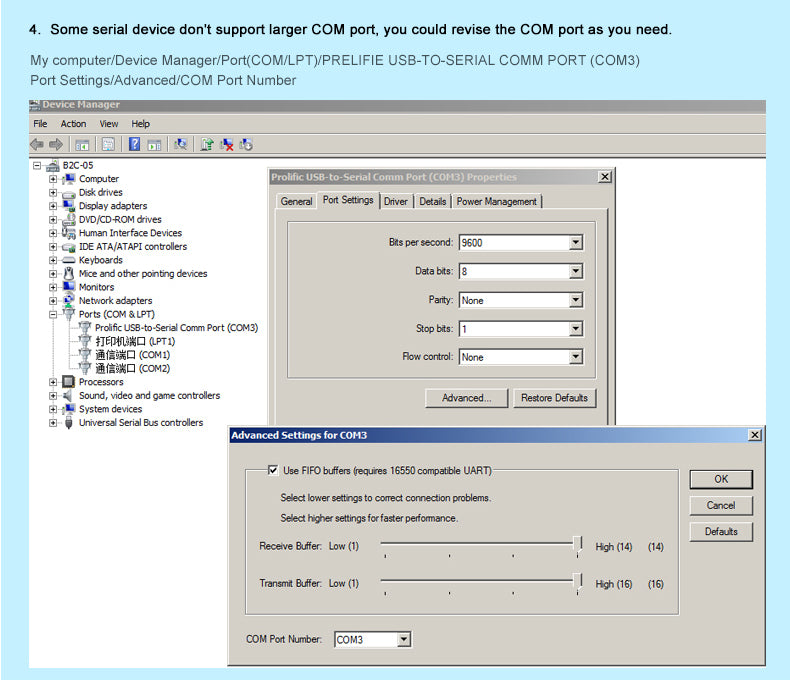Image resolution: width=790 pixels, height=680 pixels.
Task: Click the Back arrow in the toolbar
Action: click(37, 144)
